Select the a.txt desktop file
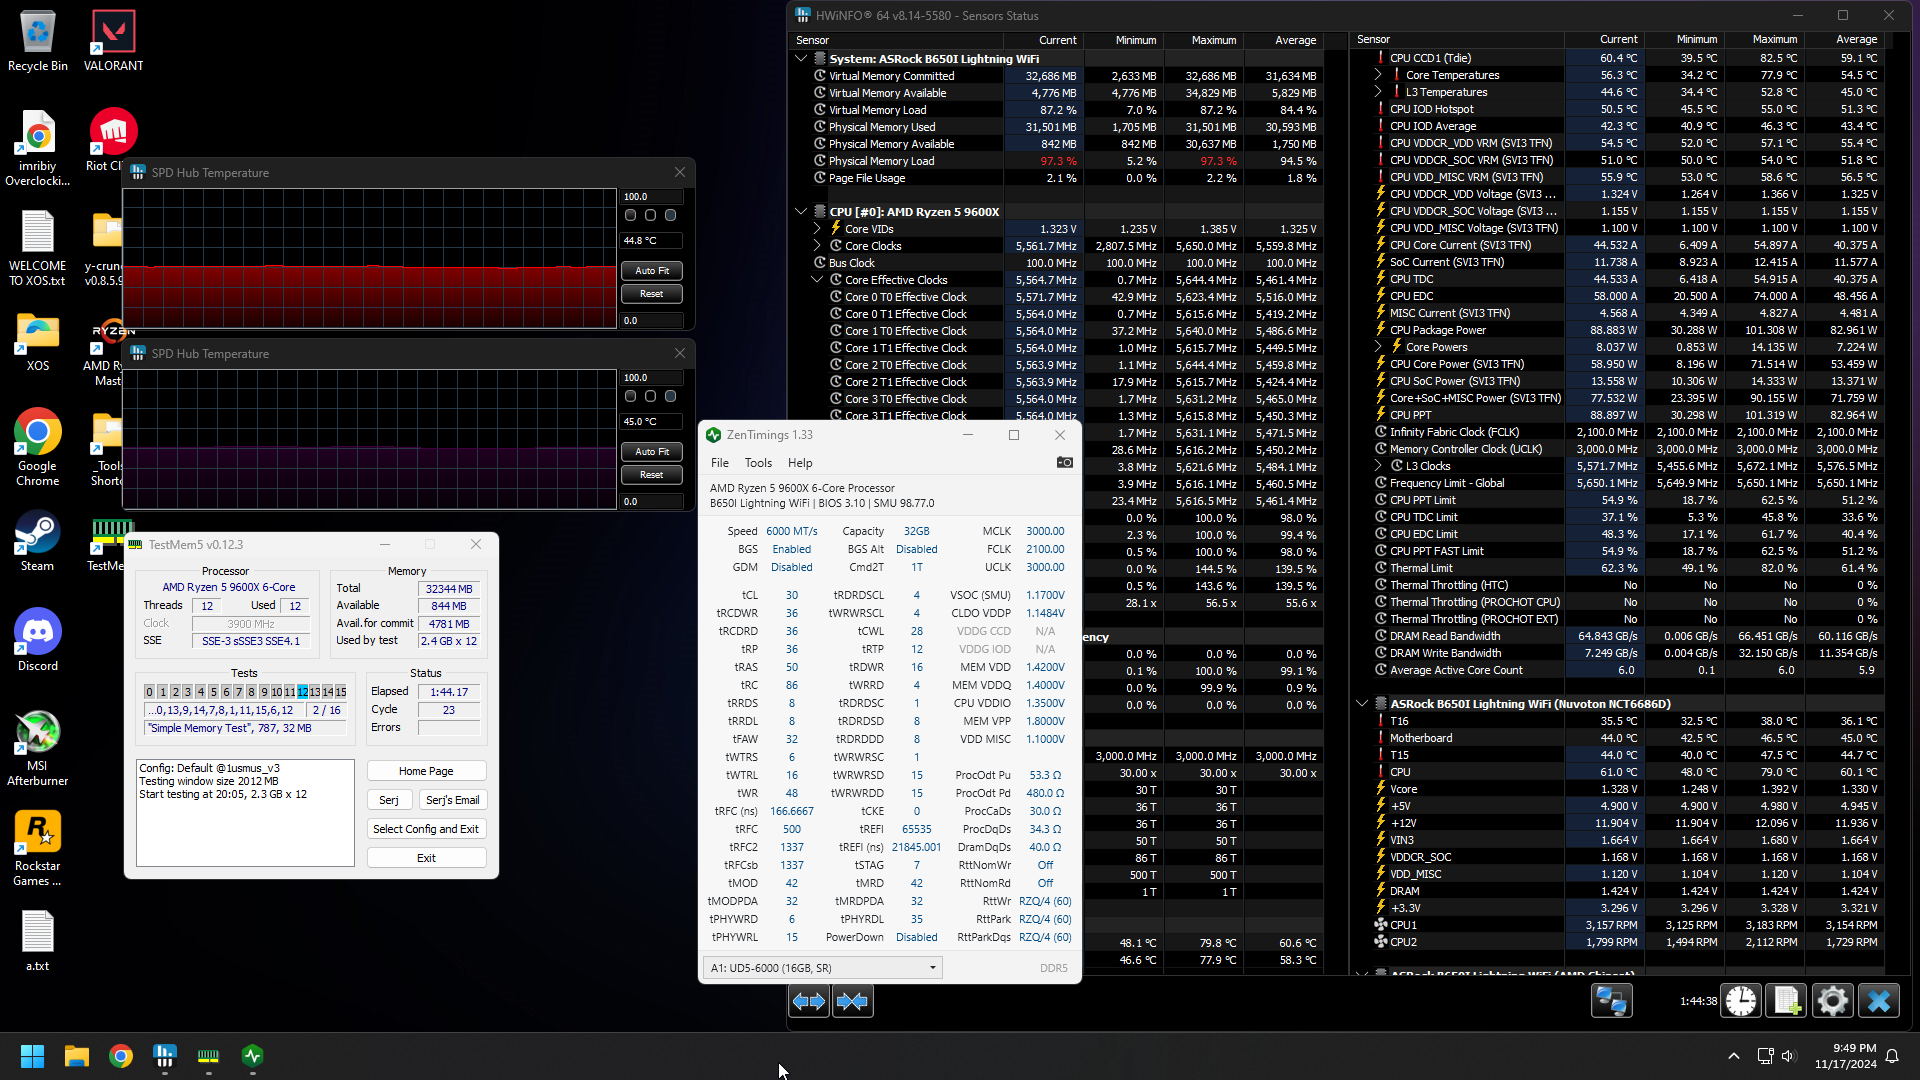This screenshot has height=1080, width=1920. point(38,941)
